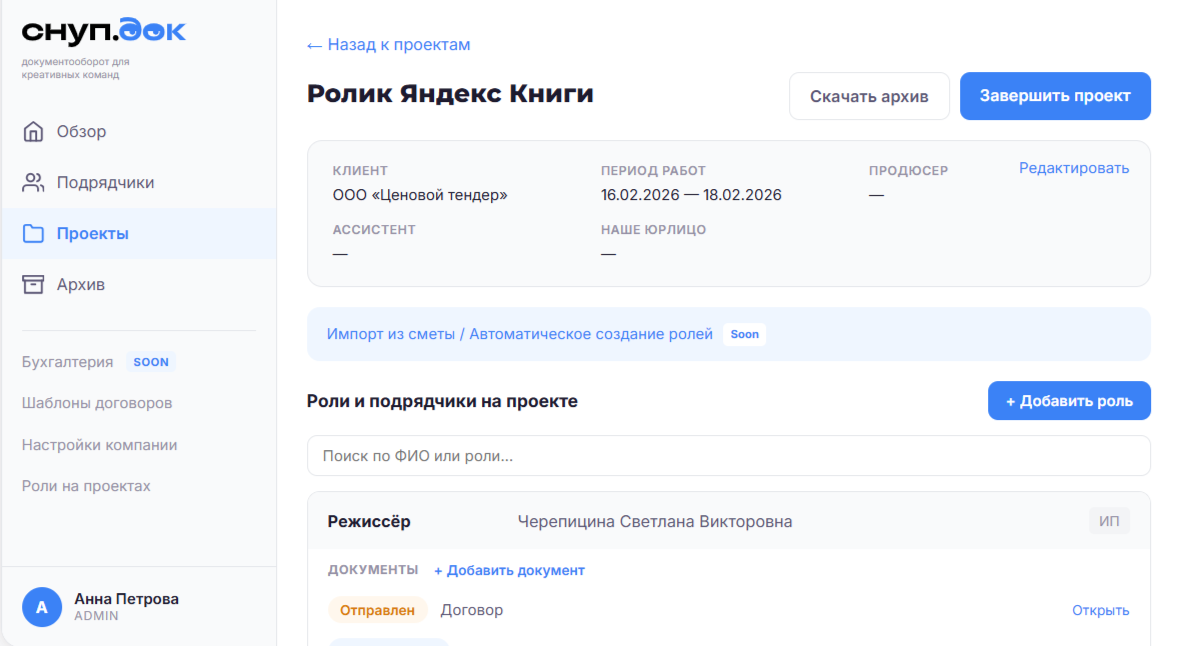Click the SOON badge beside Бухгалтерия
The height and width of the screenshot is (646, 1179).
pyautogui.click(x=151, y=361)
